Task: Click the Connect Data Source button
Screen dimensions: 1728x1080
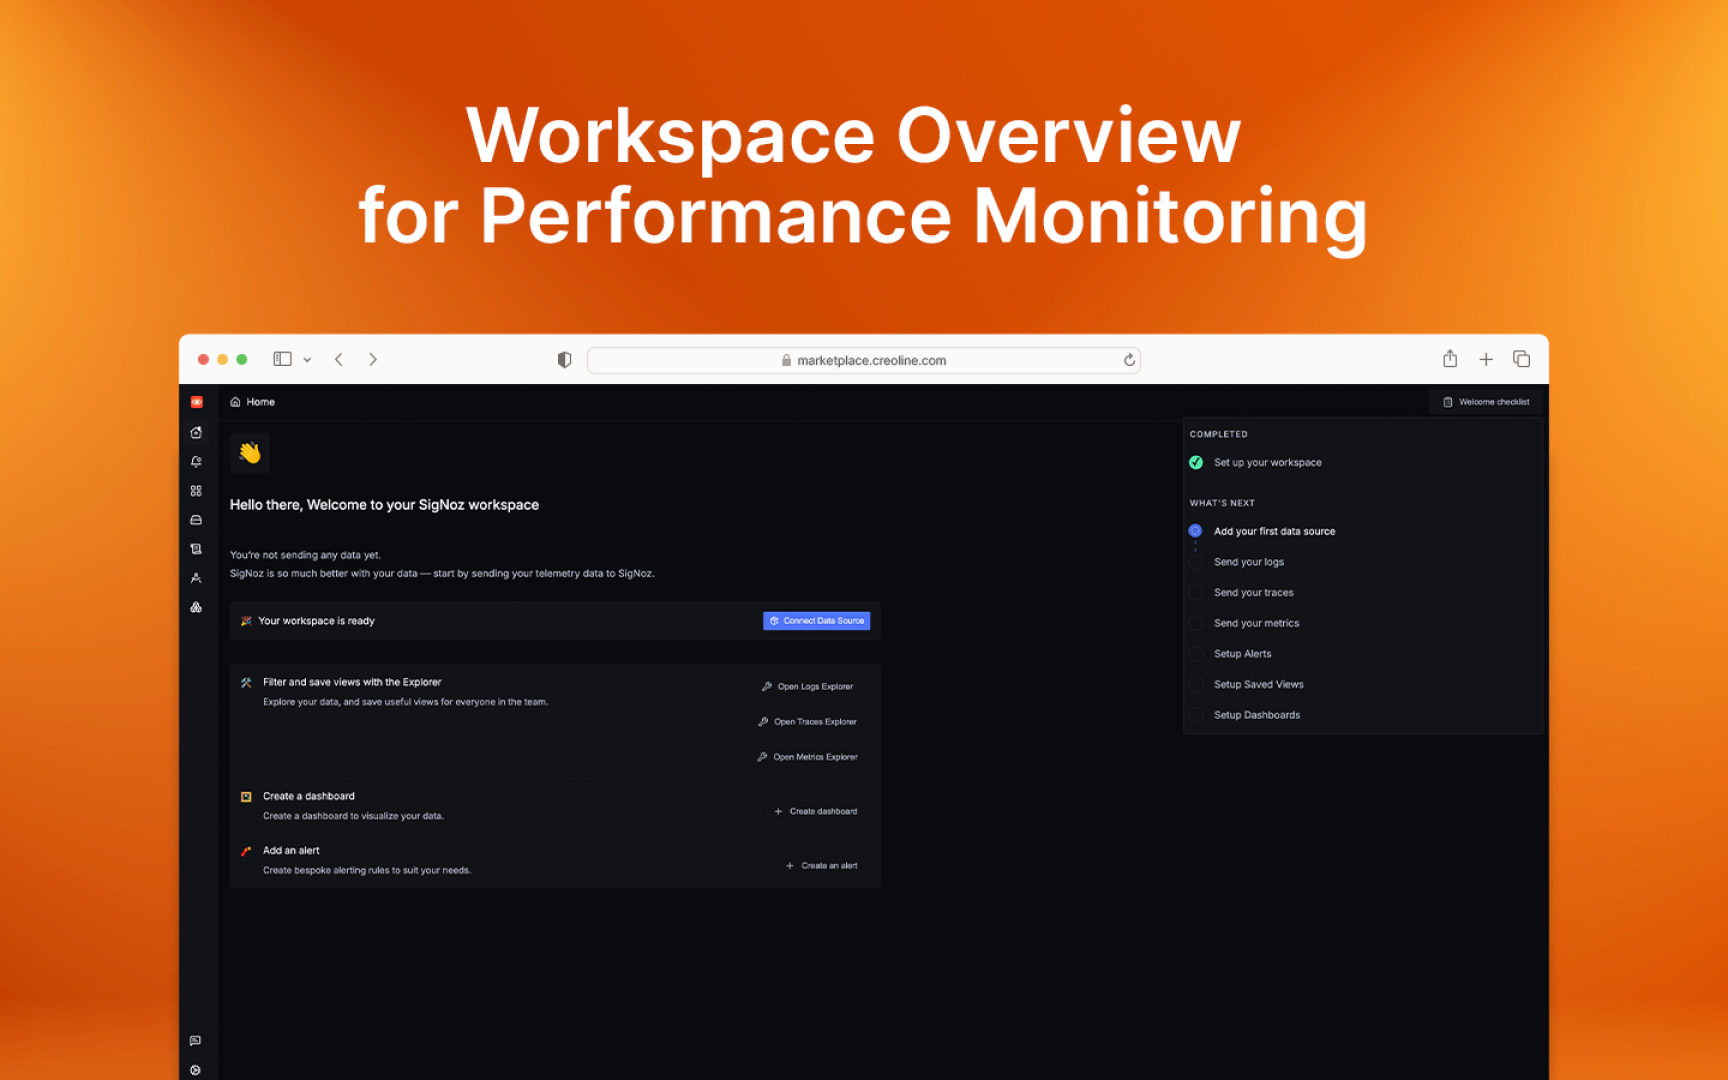Action: [x=816, y=621]
